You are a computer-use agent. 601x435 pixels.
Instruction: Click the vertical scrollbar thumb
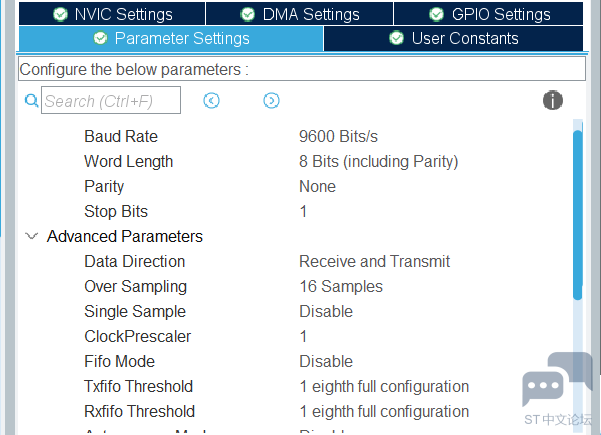tap(578, 215)
